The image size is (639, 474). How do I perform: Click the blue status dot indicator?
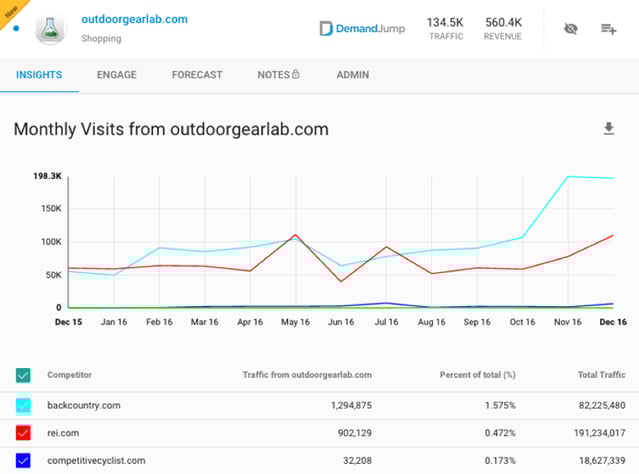(x=16, y=29)
